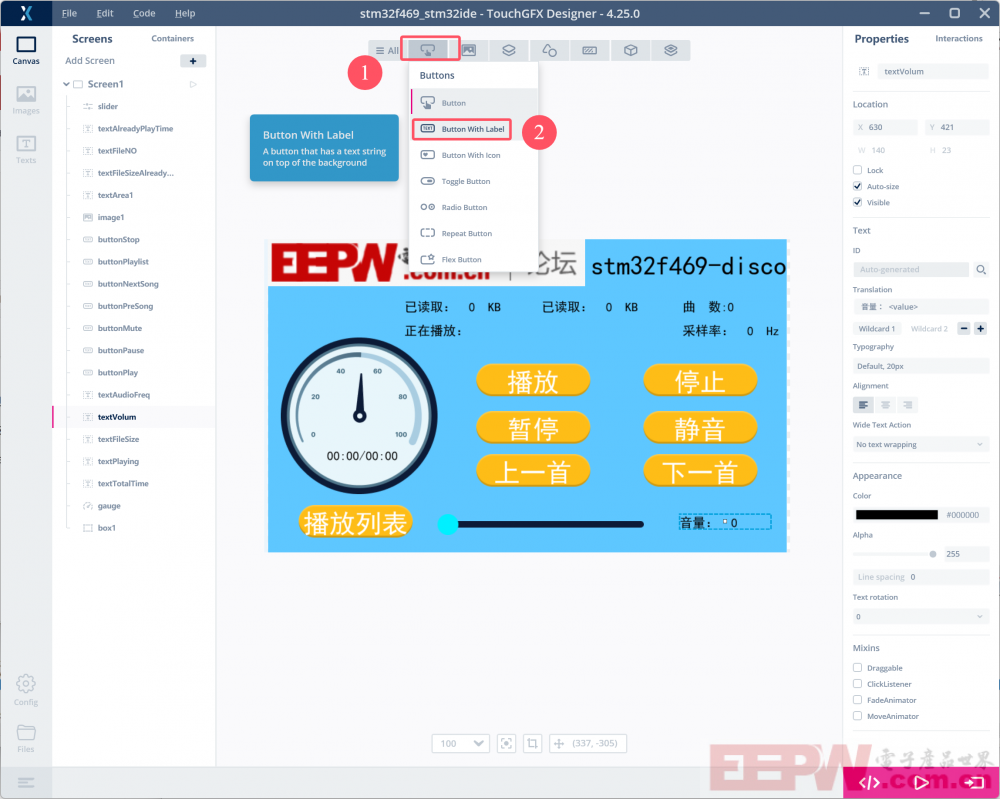
Task: Add a new screen with plus button
Action: coord(193,61)
